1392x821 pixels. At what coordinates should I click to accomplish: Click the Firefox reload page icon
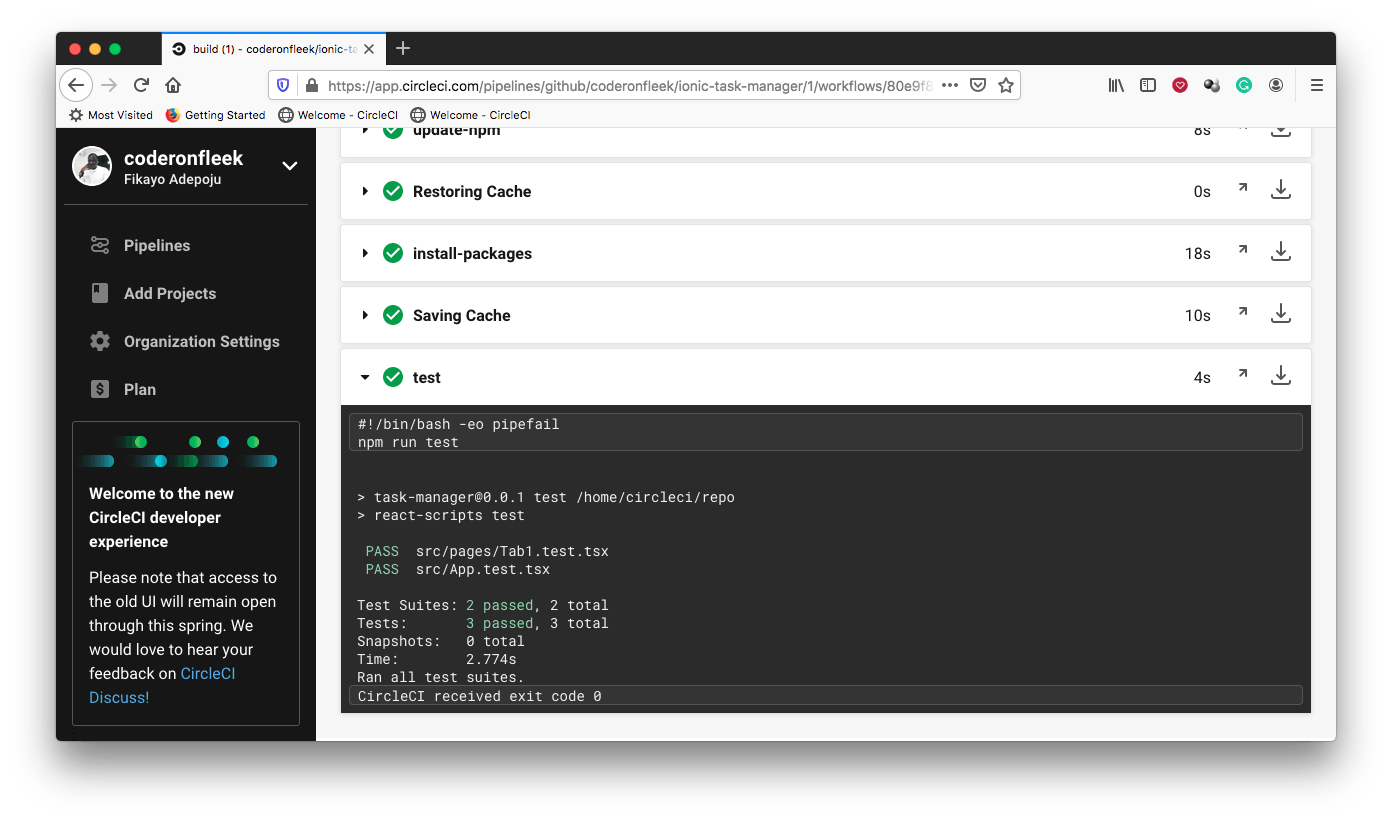[x=141, y=85]
